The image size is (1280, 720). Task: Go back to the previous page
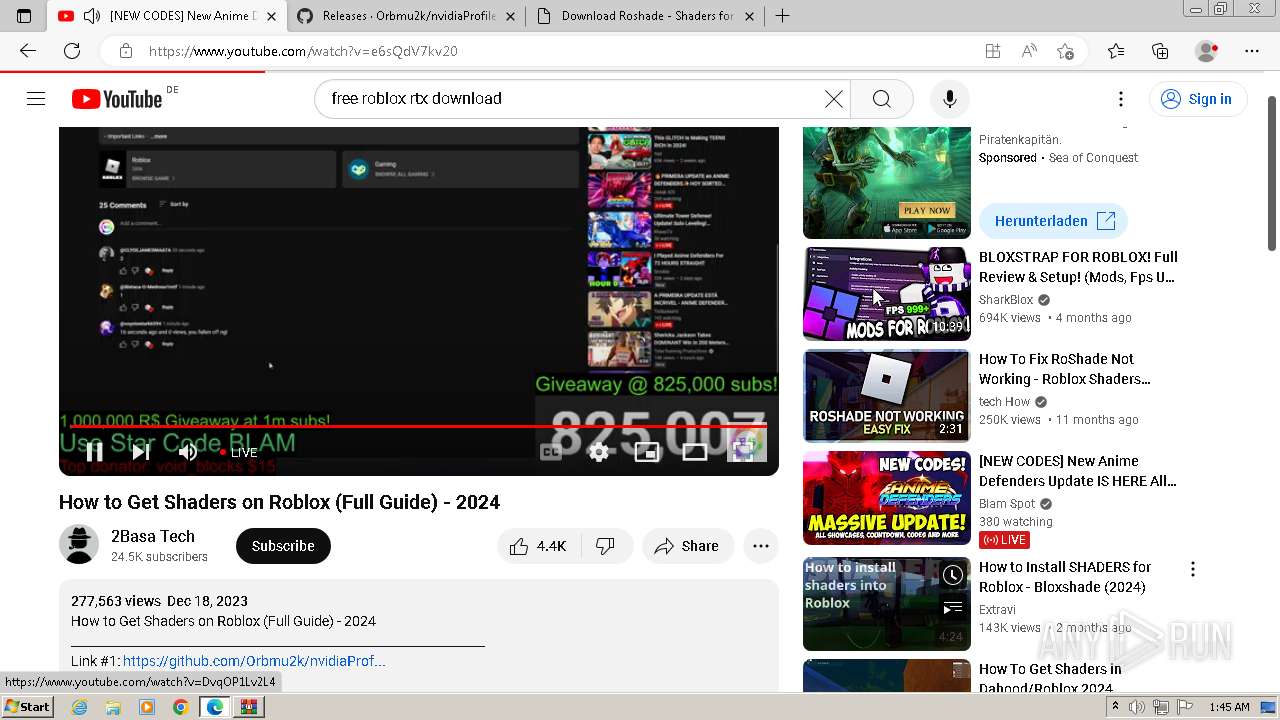pos(28,51)
